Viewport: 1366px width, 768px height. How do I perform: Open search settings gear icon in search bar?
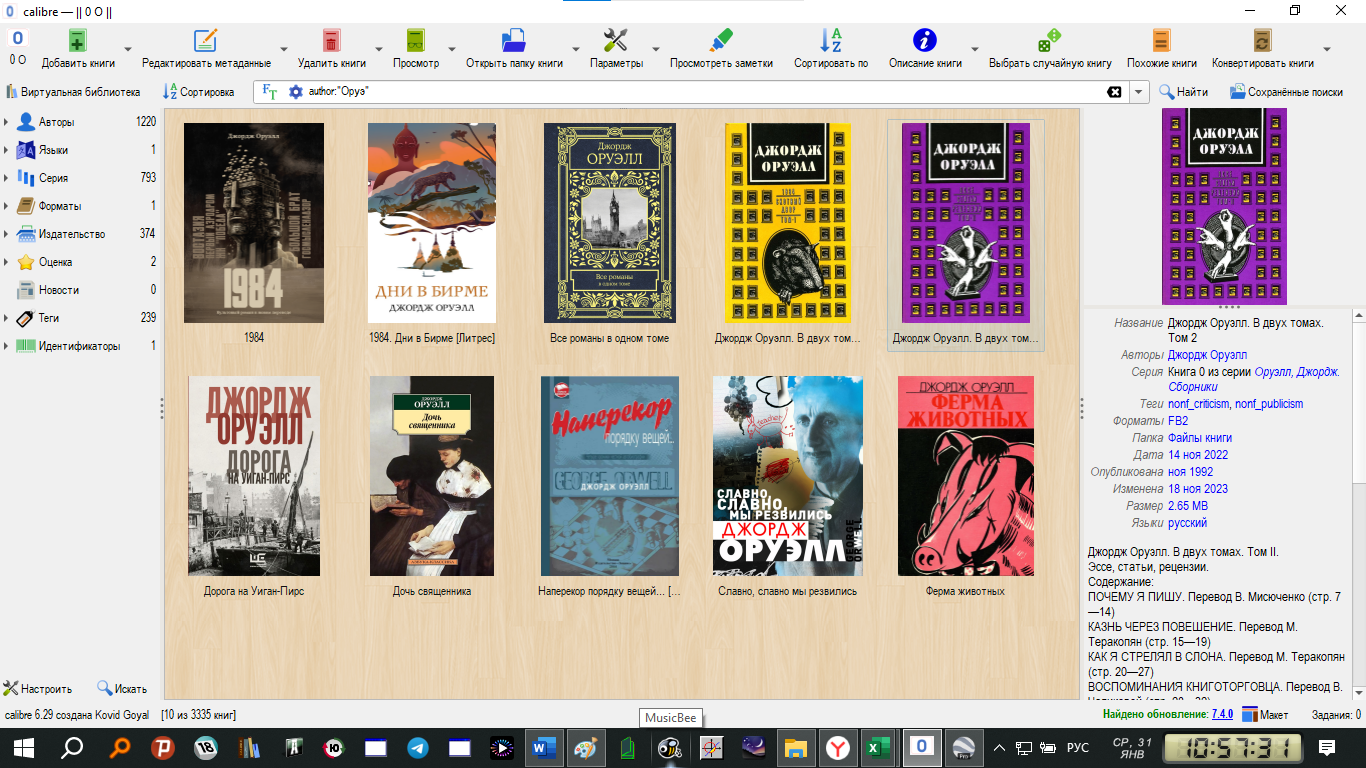(x=295, y=92)
